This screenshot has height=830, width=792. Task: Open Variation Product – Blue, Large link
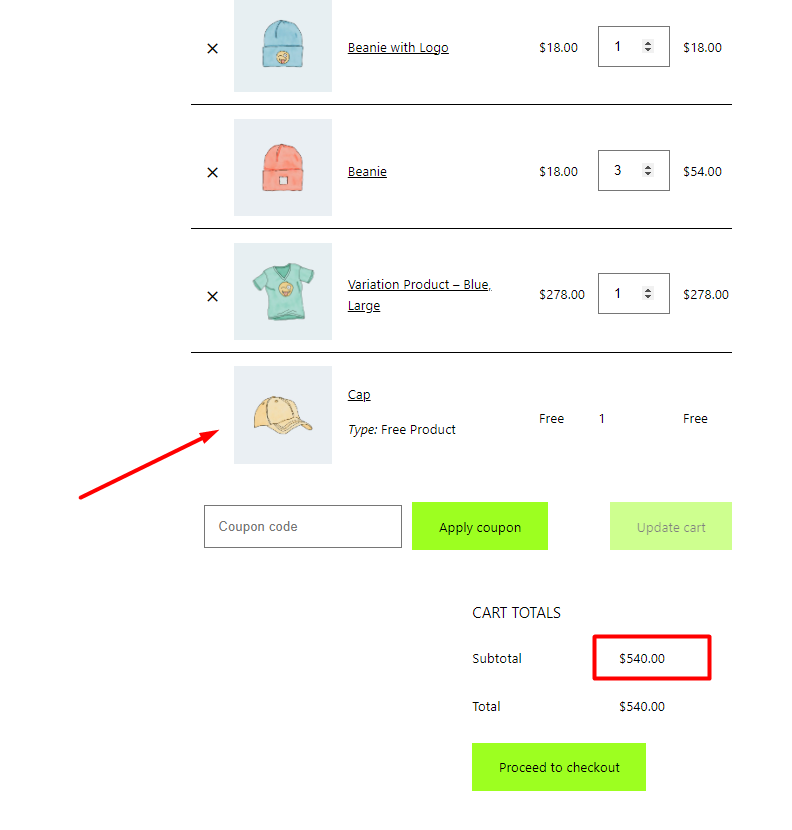pyautogui.click(x=419, y=295)
